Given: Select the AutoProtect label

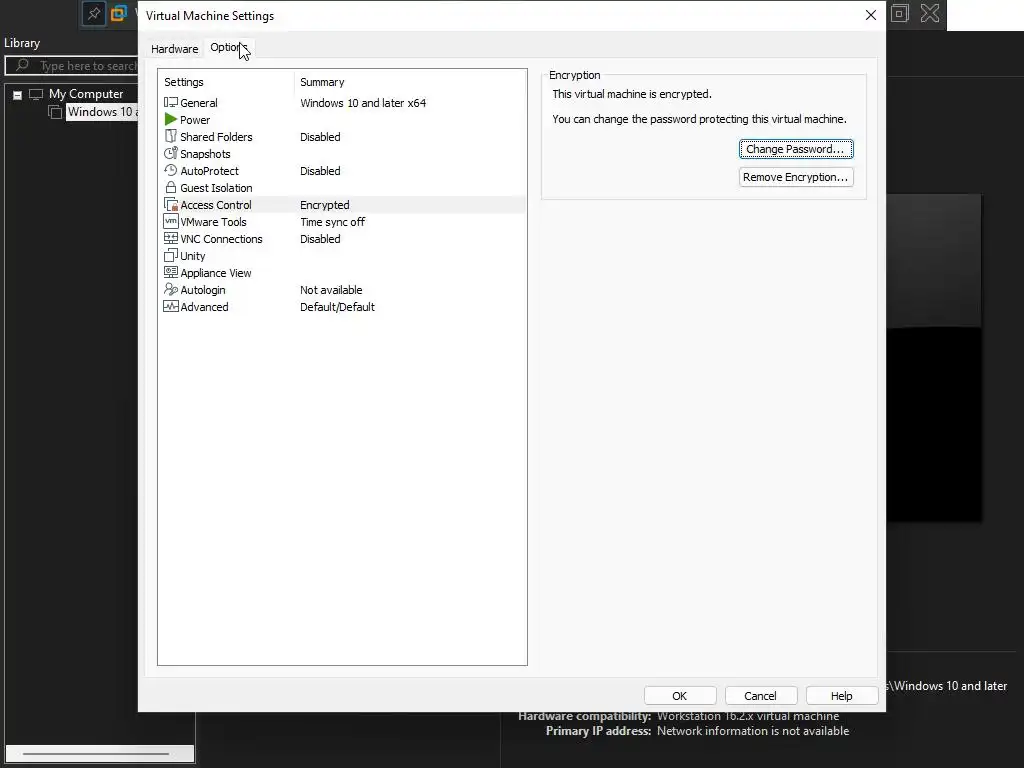Looking at the screenshot, I should 210,171.
